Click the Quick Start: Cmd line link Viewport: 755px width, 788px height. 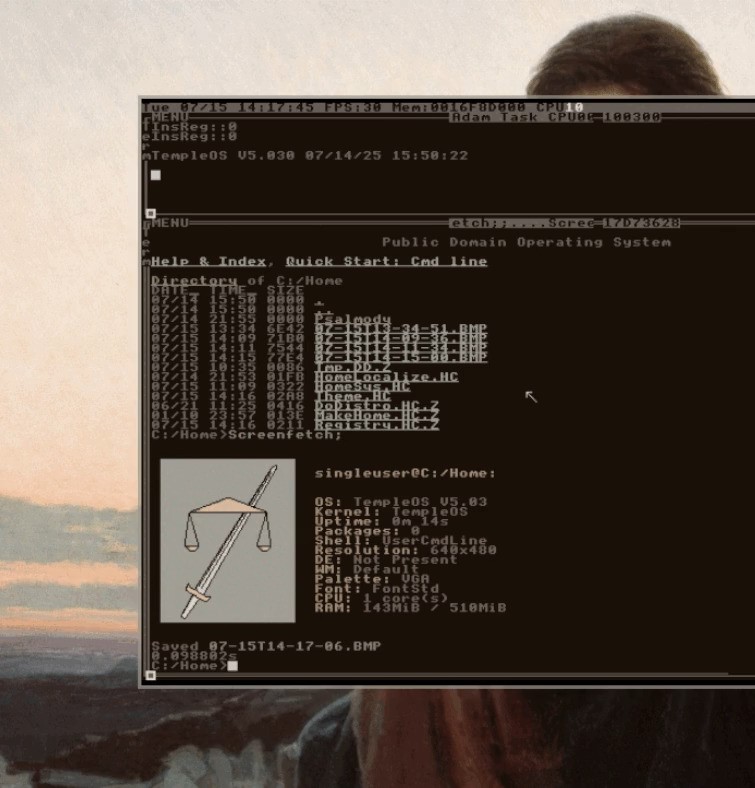point(386,262)
